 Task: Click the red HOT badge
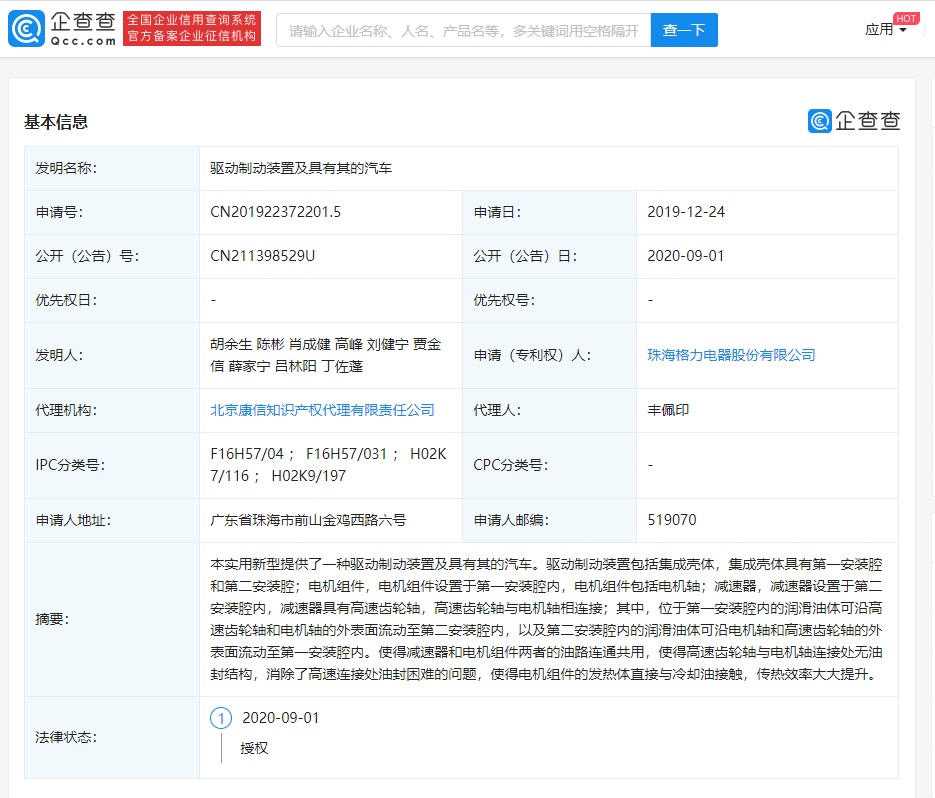(x=906, y=18)
